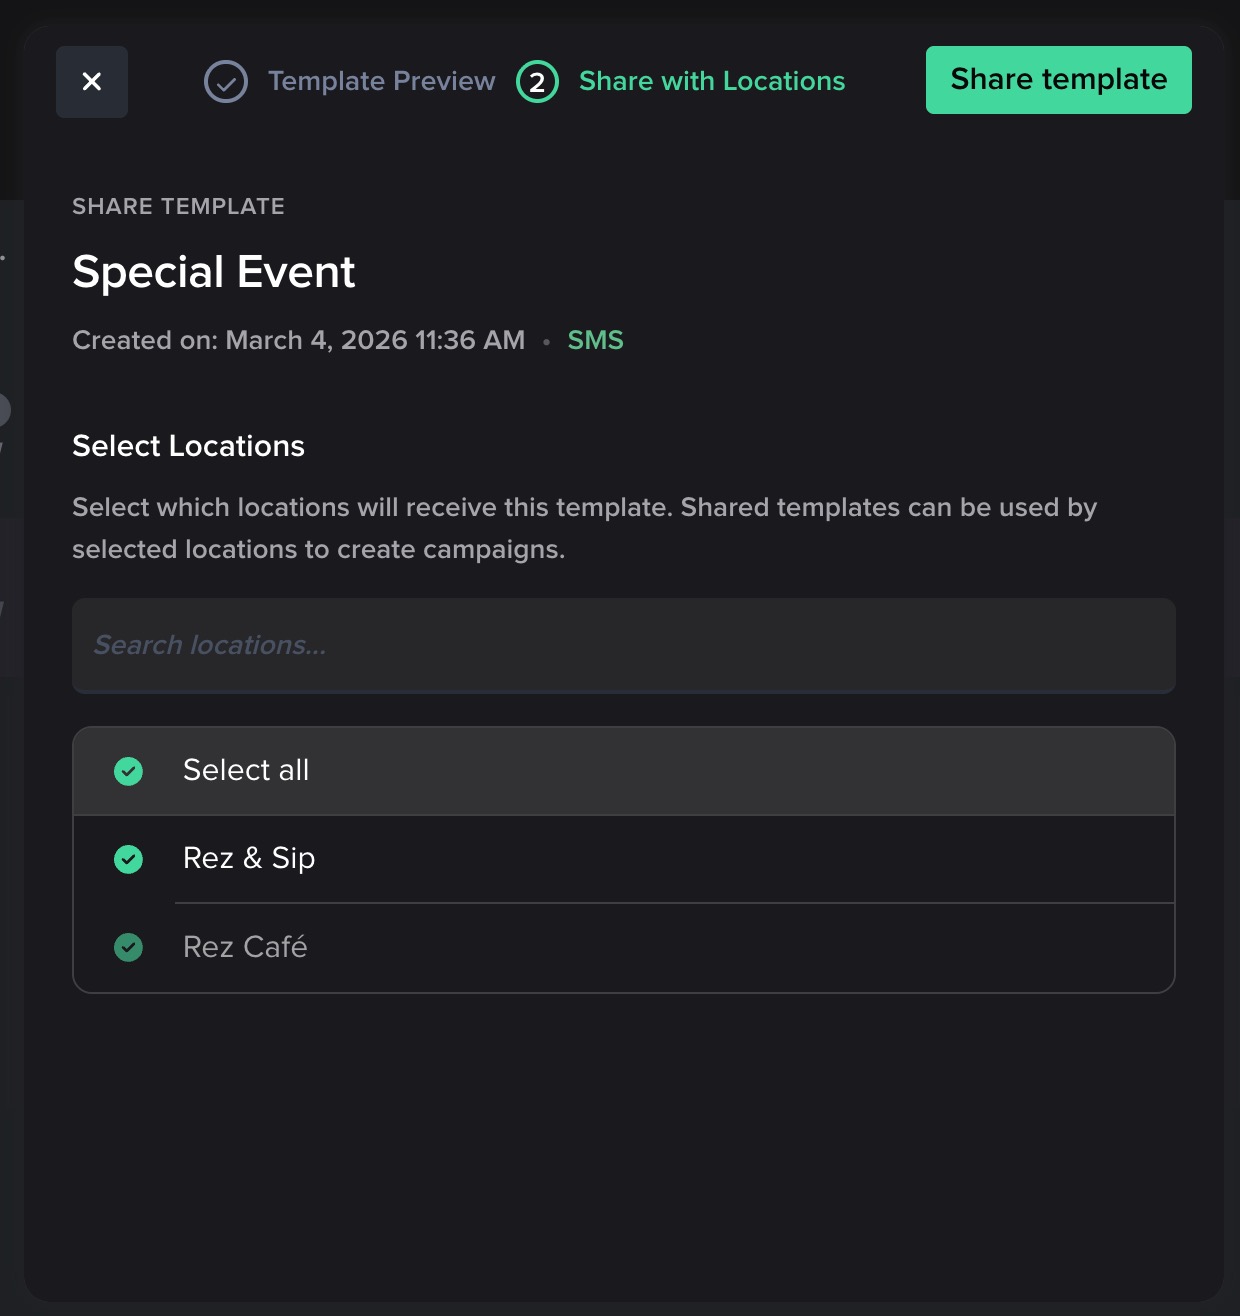Toggle the Select all checkbox
This screenshot has width=1240, height=1316.
click(x=129, y=771)
